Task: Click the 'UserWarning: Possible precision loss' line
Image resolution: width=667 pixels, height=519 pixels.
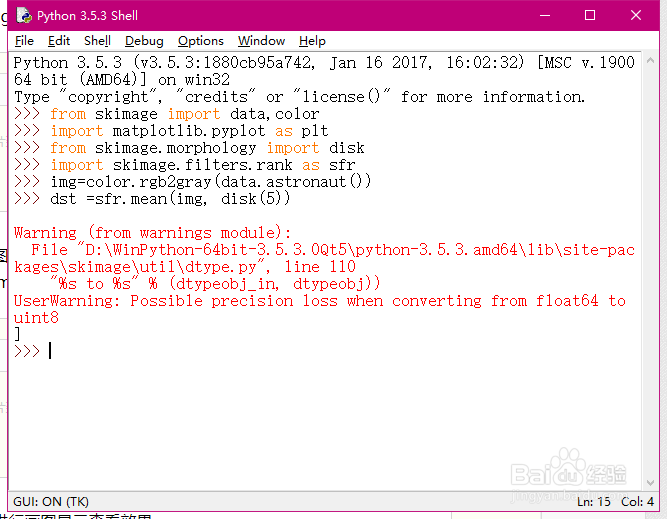Action: [x=320, y=301]
